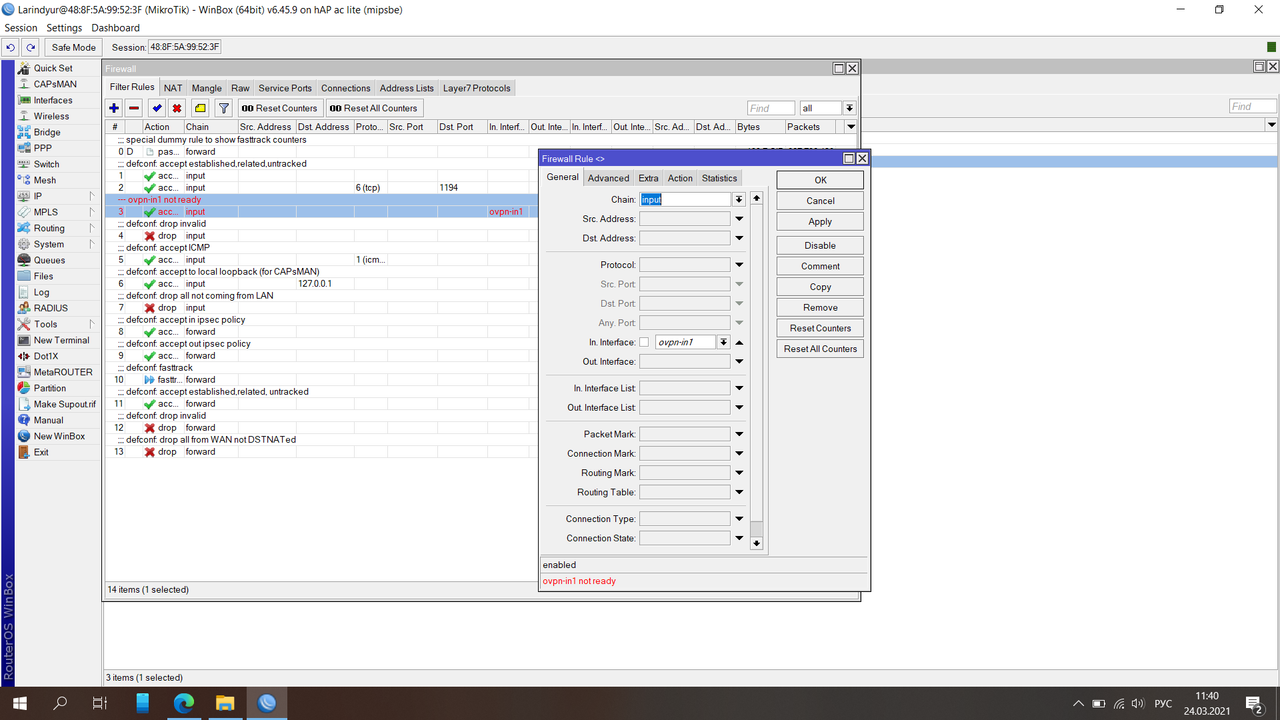Click the Comment button in the dialog
This screenshot has width=1280, height=720.
click(820, 266)
